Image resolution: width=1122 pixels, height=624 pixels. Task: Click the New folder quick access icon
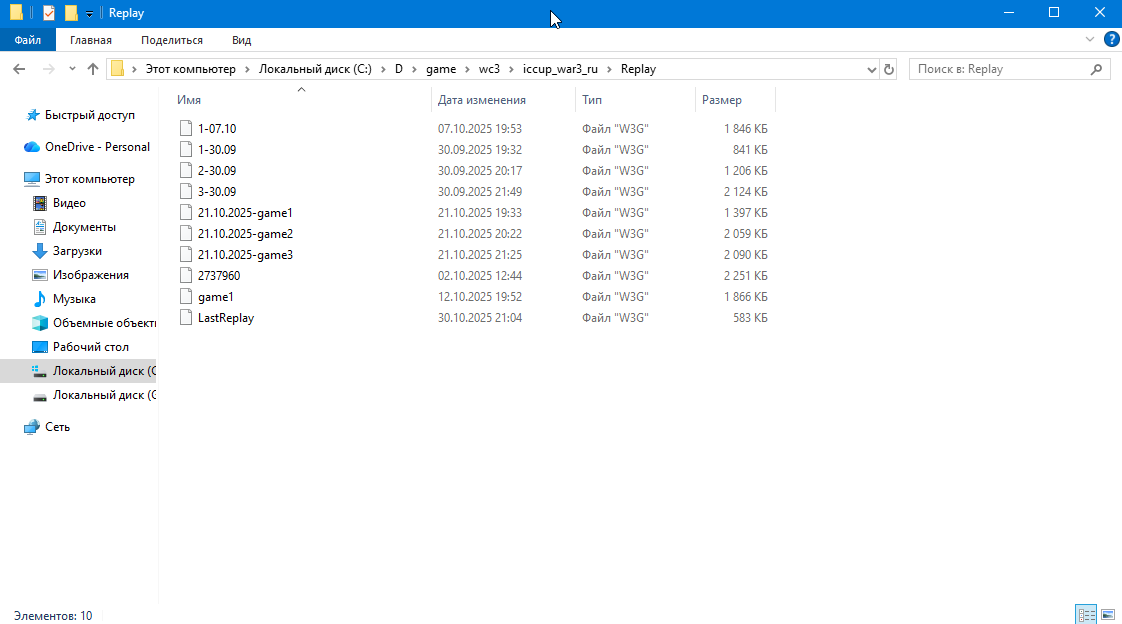pos(71,13)
